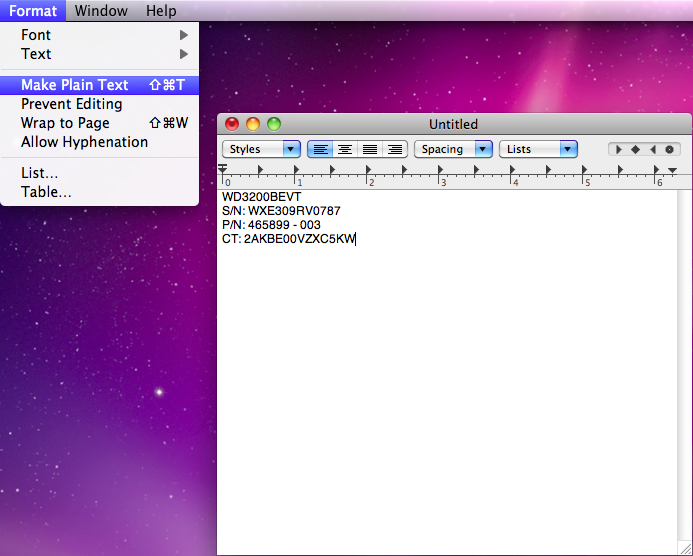Open the Table... dialog
This screenshot has height=556, width=693.
[x=99, y=192]
